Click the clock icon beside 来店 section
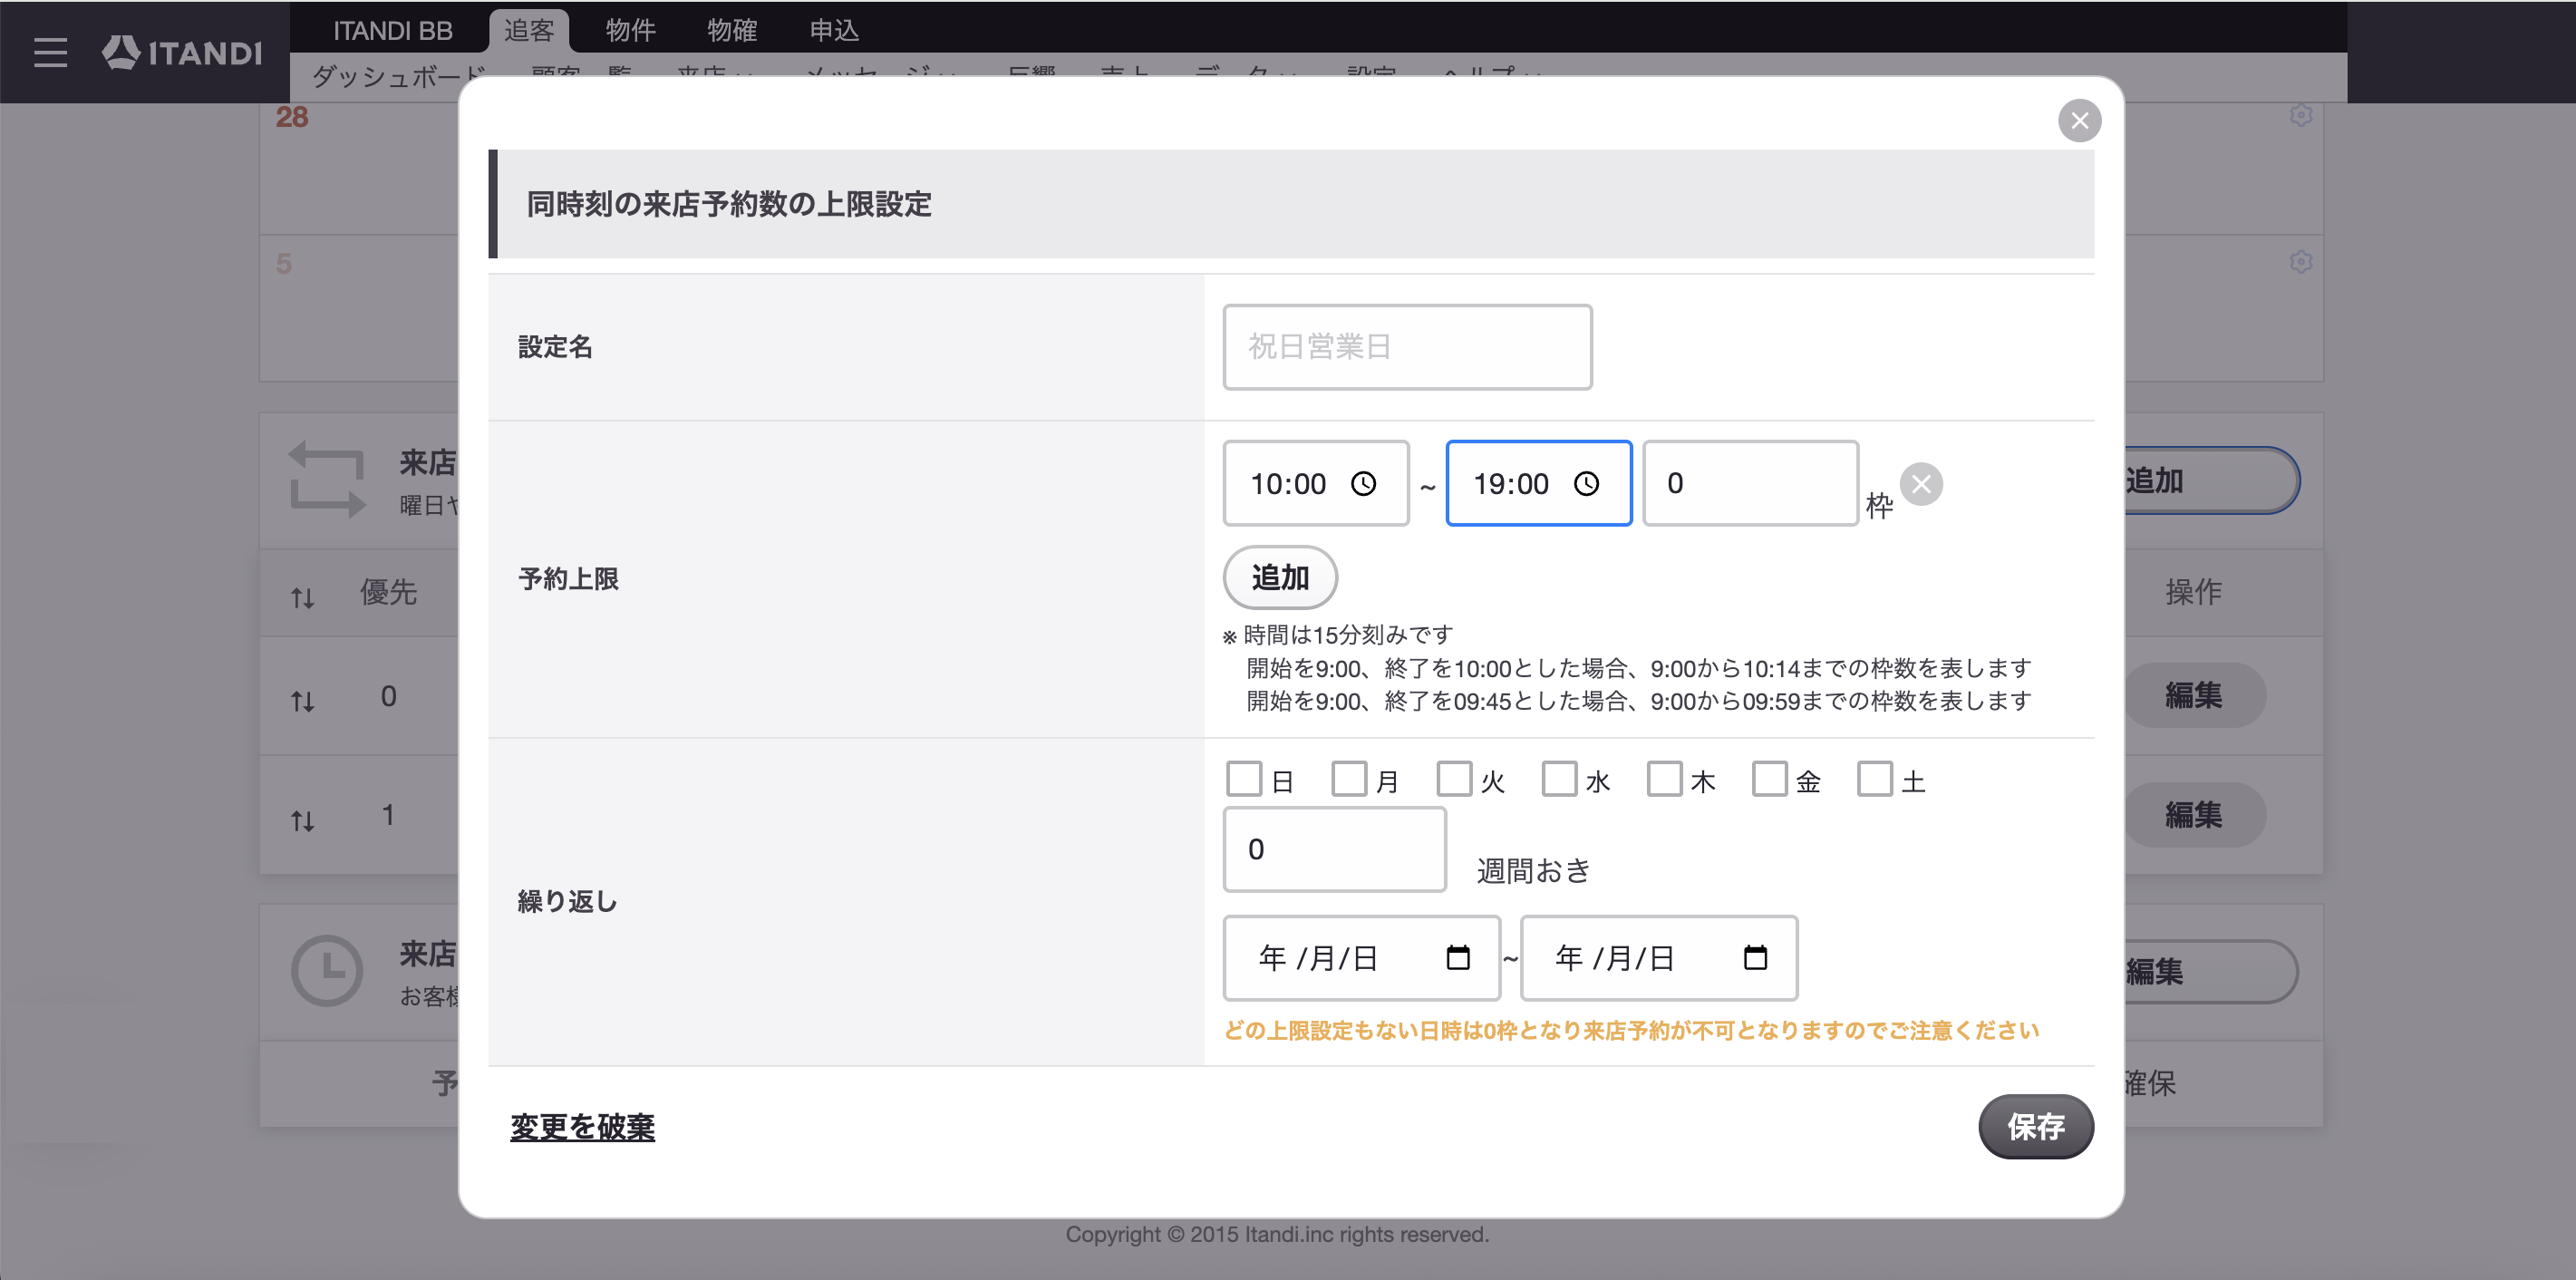 [326, 970]
